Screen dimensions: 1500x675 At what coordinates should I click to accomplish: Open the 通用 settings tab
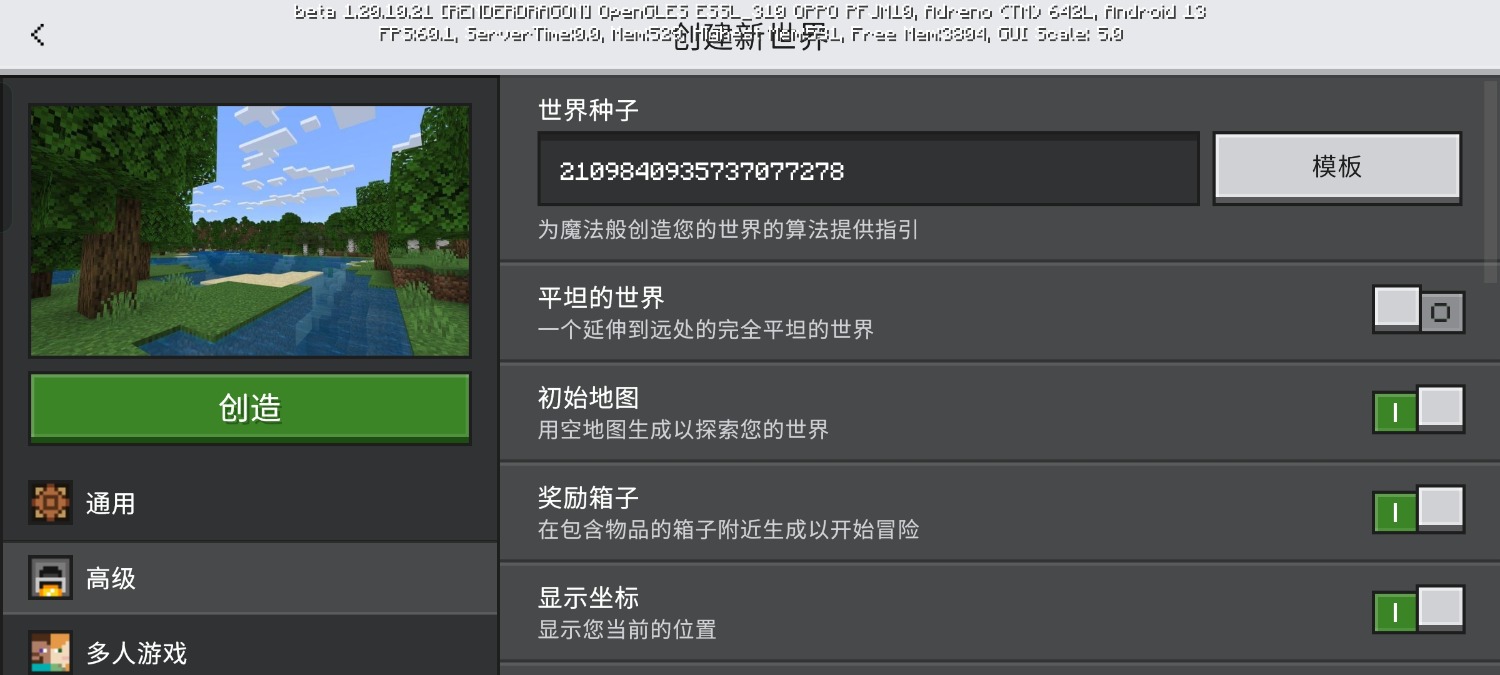click(x=250, y=504)
